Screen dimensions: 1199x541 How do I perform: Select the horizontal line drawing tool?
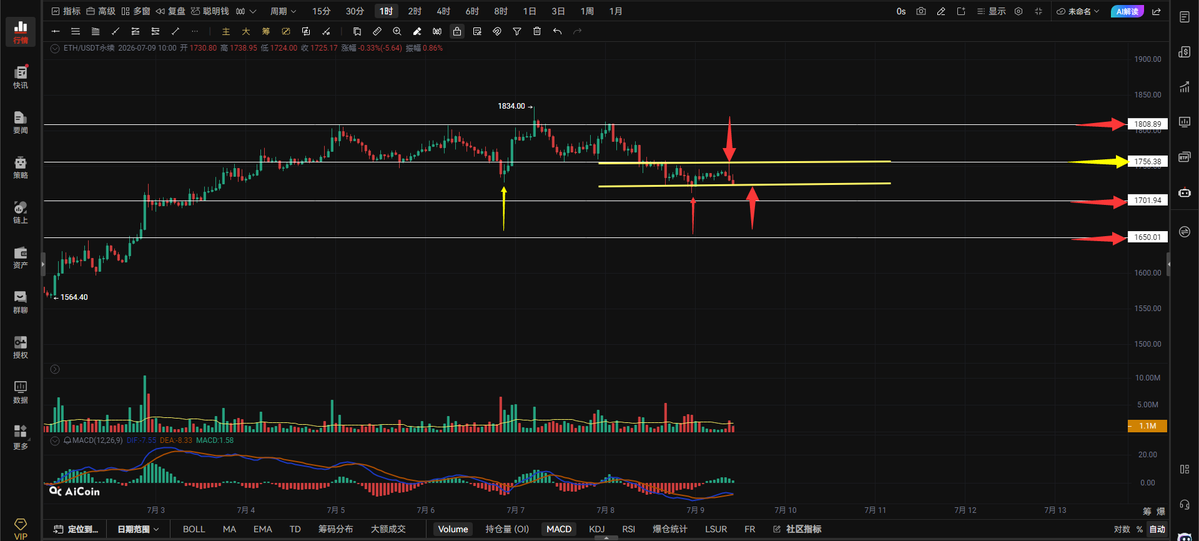pyautogui.click(x=56, y=31)
